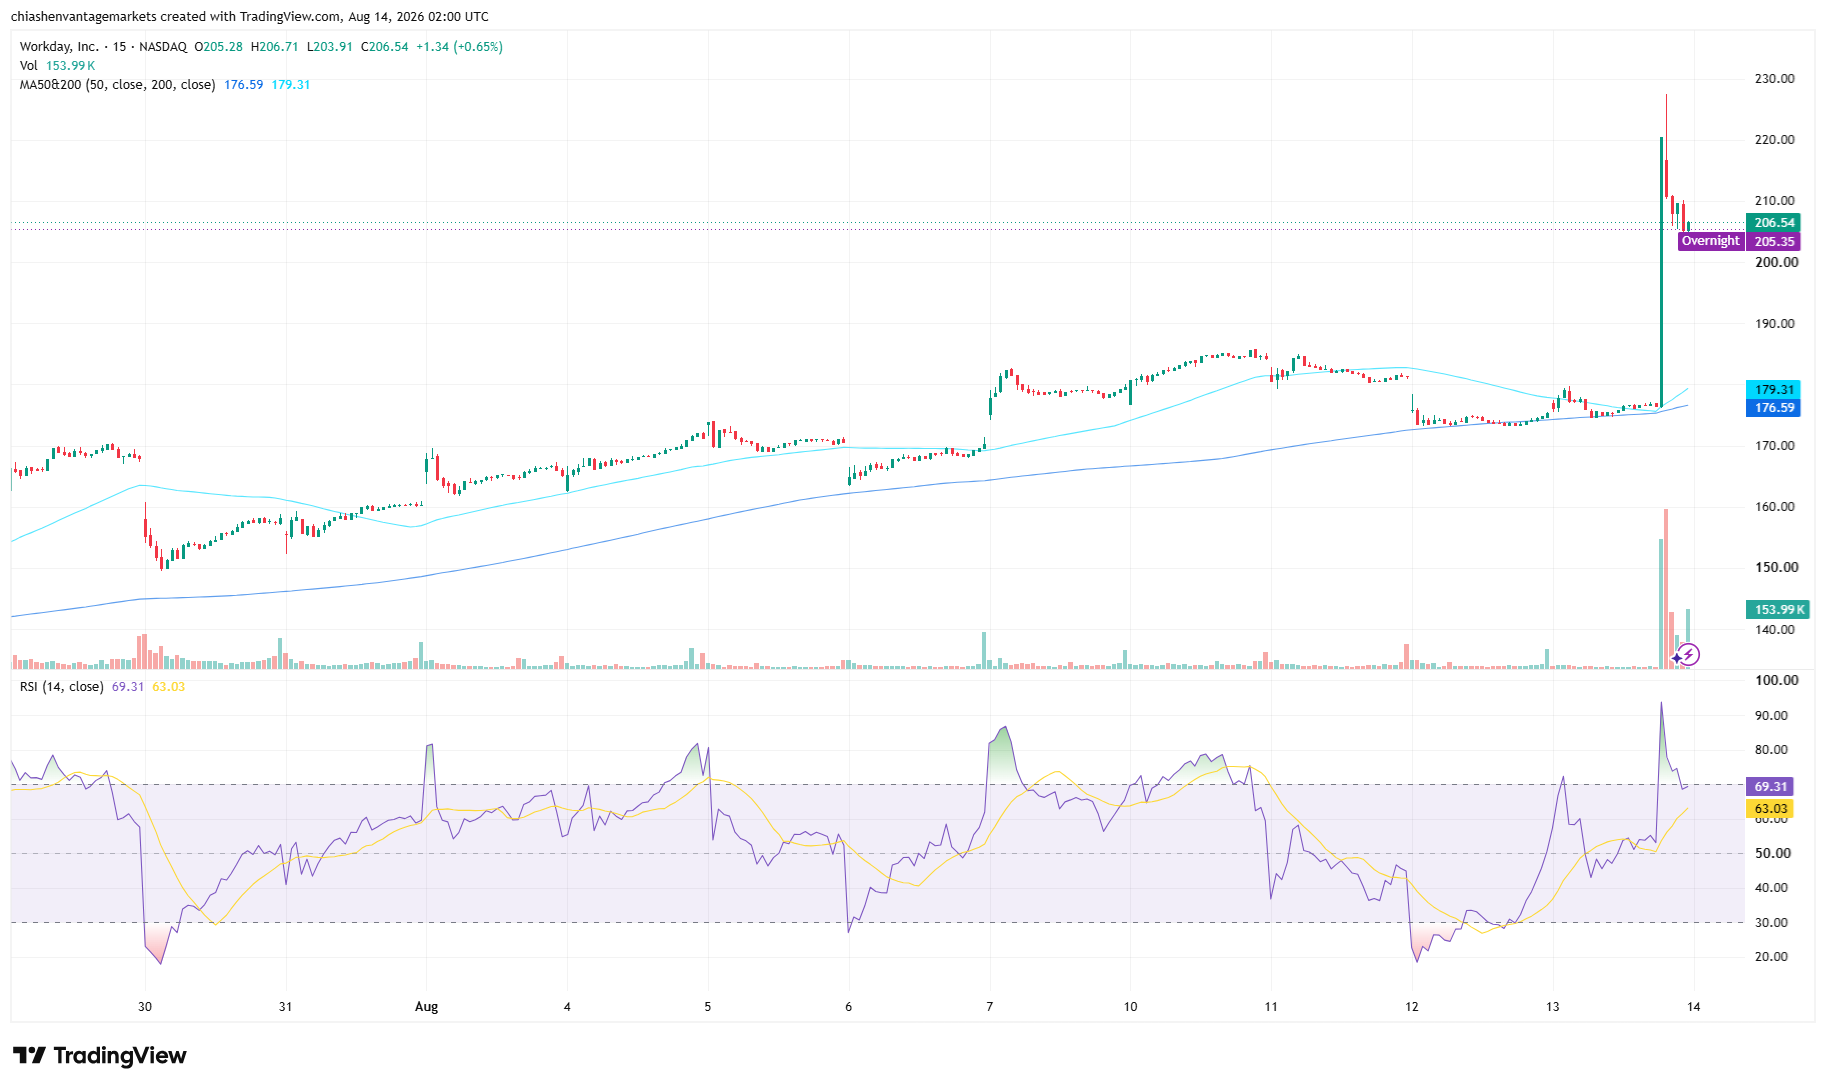
Task: Click the 'MA50&200 (50, close, 200, close)' legend
Action: 117,85
